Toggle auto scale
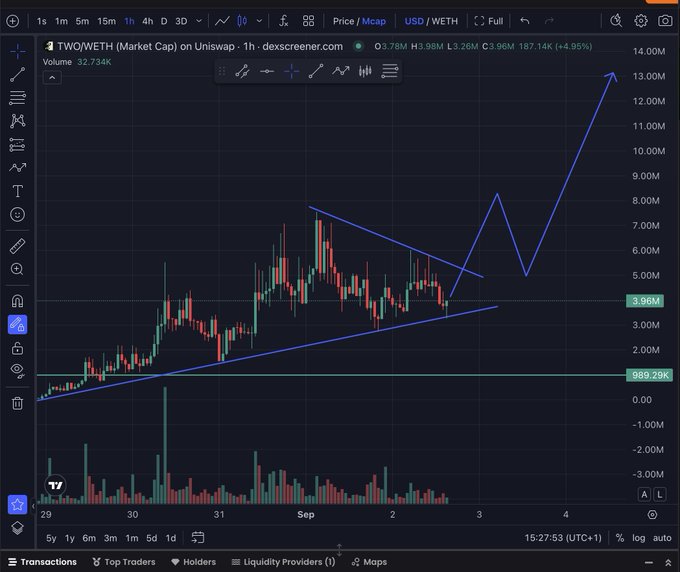The height and width of the screenshot is (572, 680). point(662,538)
